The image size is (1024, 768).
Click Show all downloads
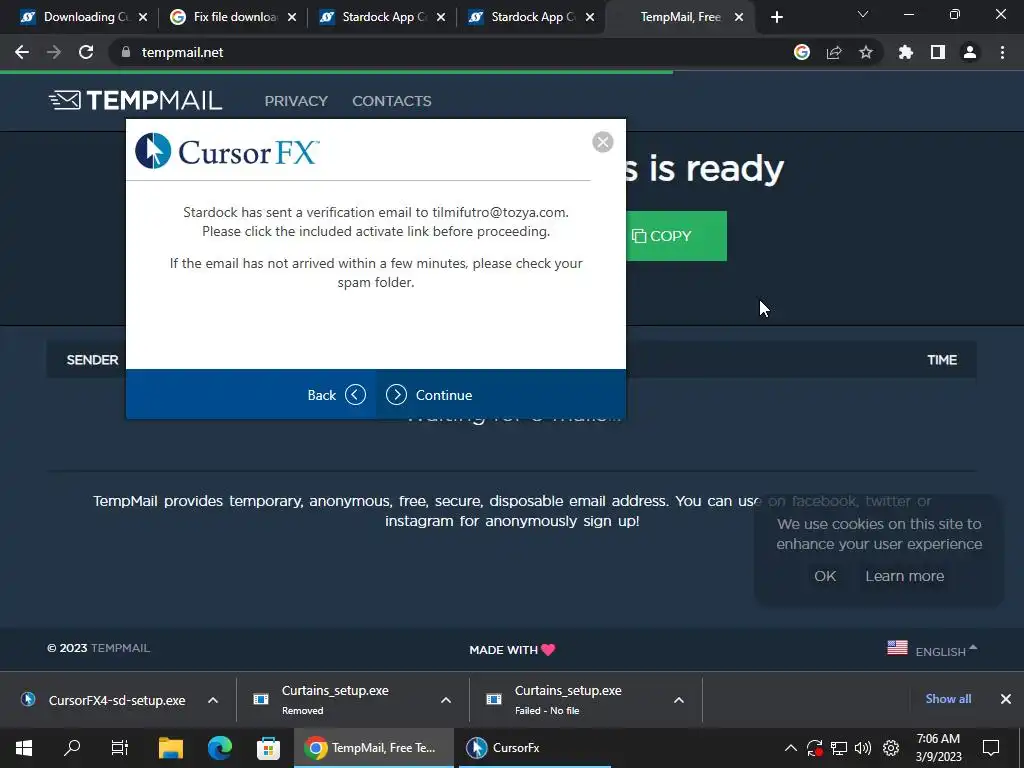(948, 699)
